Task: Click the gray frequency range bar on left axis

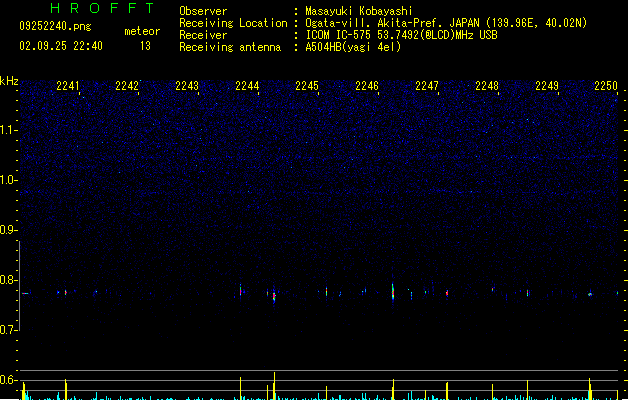Action: (19, 286)
